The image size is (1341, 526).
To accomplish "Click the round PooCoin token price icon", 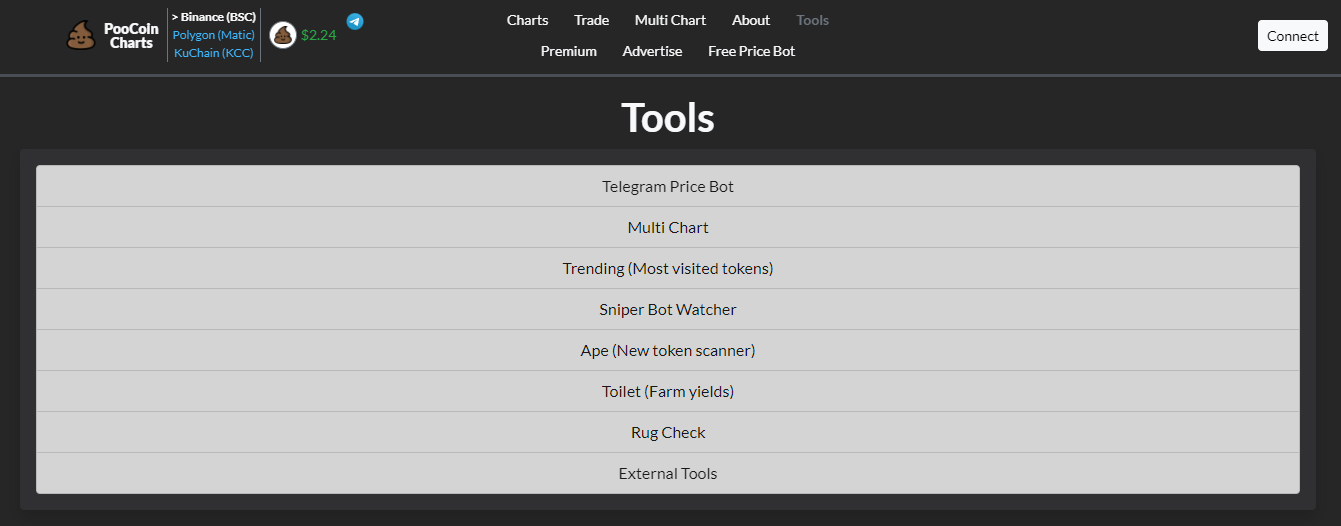I will (283, 35).
